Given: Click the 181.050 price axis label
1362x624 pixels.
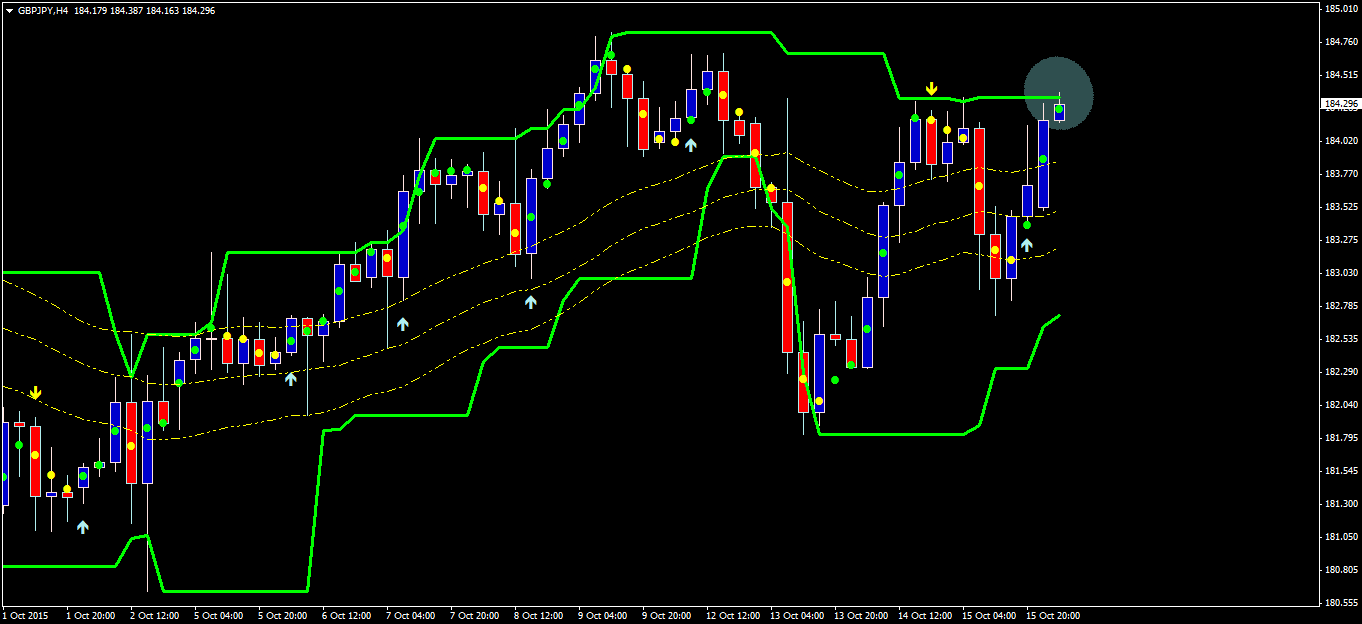Looking at the screenshot, I should (1341, 537).
